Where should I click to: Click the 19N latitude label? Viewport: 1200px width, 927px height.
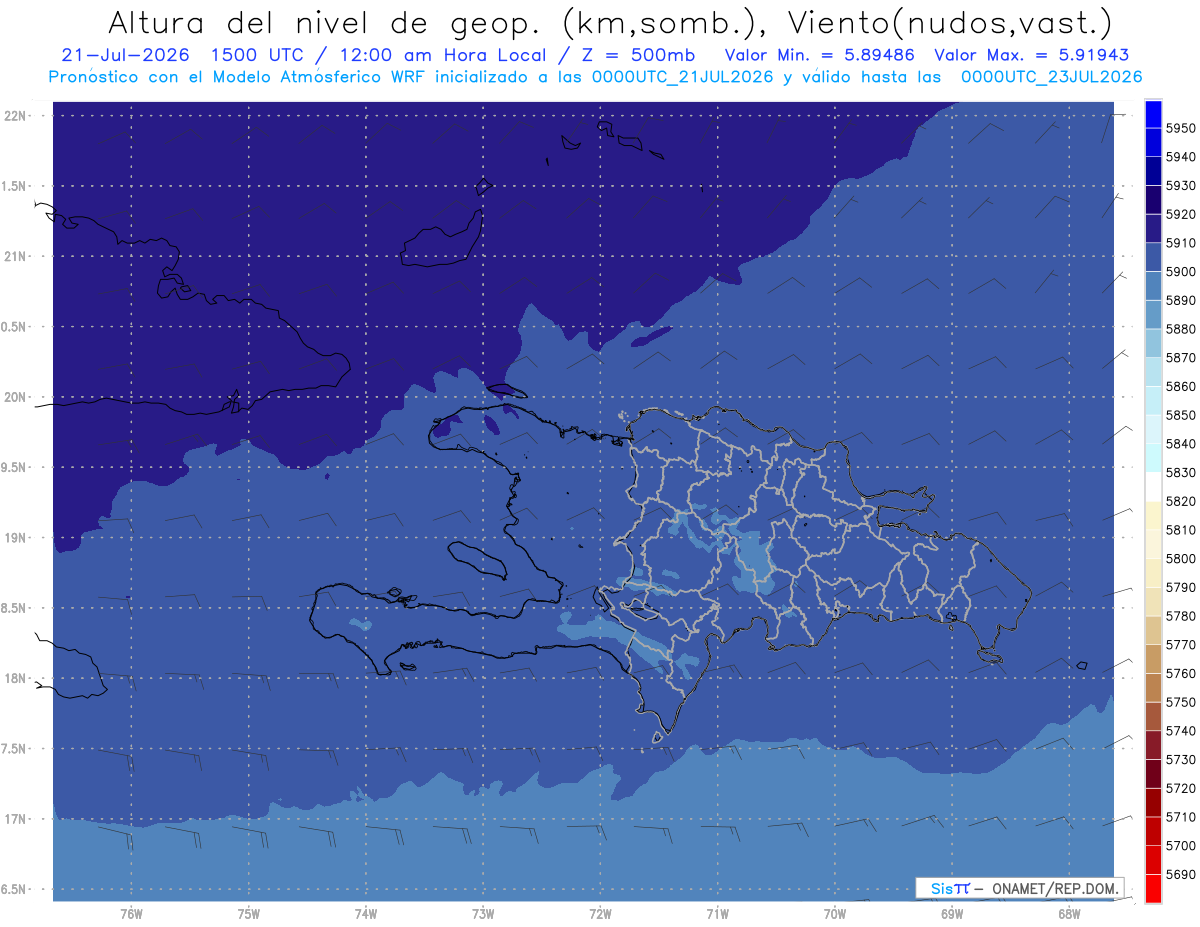point(16,538)
